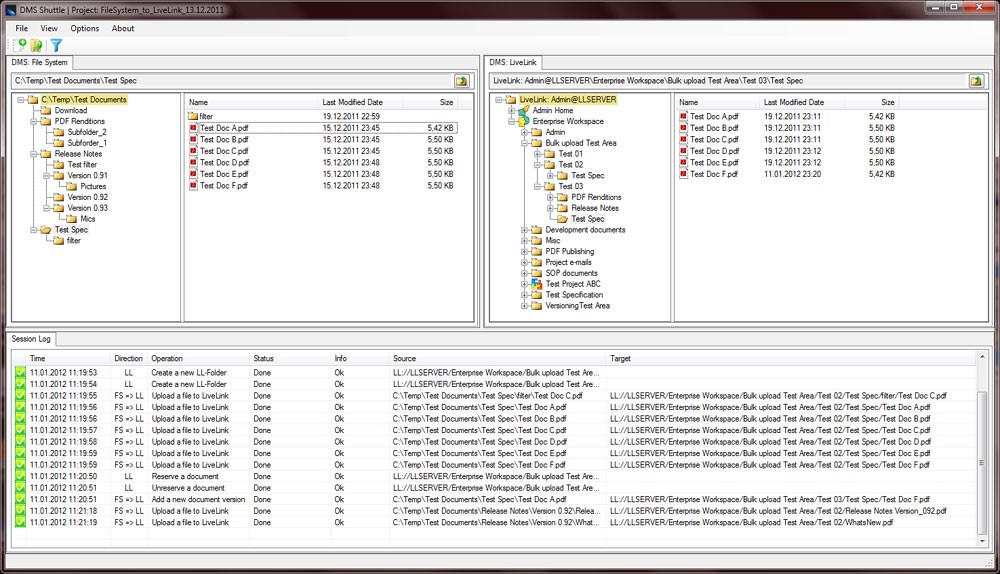Viewport: 1000px width, 574px height.
Task: Collapse the Version 0.93 tree node
Action: click(46, 208)
